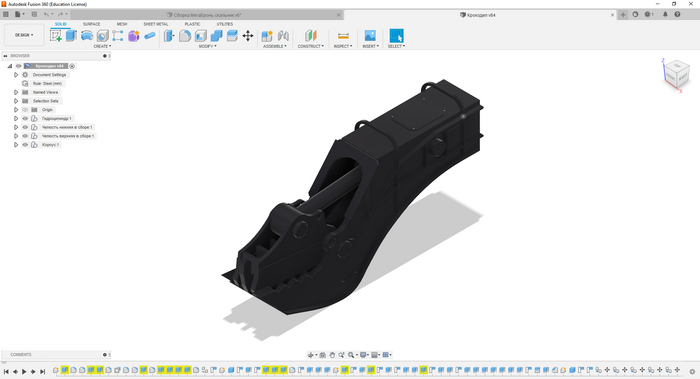The height and width of the screenshot is (379, 700).
Task: Open the Extensions icon in top bar
Action: 635,14
